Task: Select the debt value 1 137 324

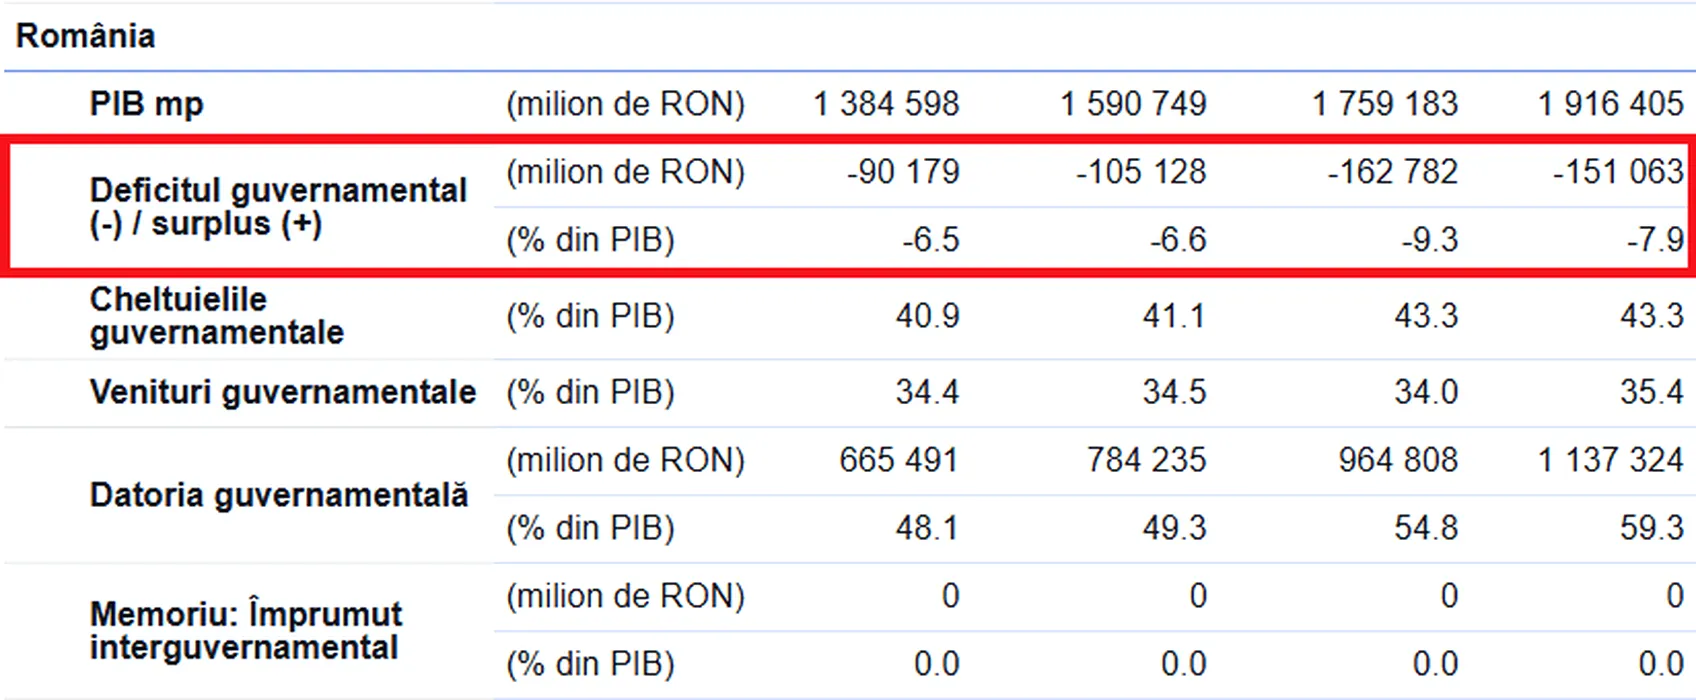Action: click(1610, 460)
